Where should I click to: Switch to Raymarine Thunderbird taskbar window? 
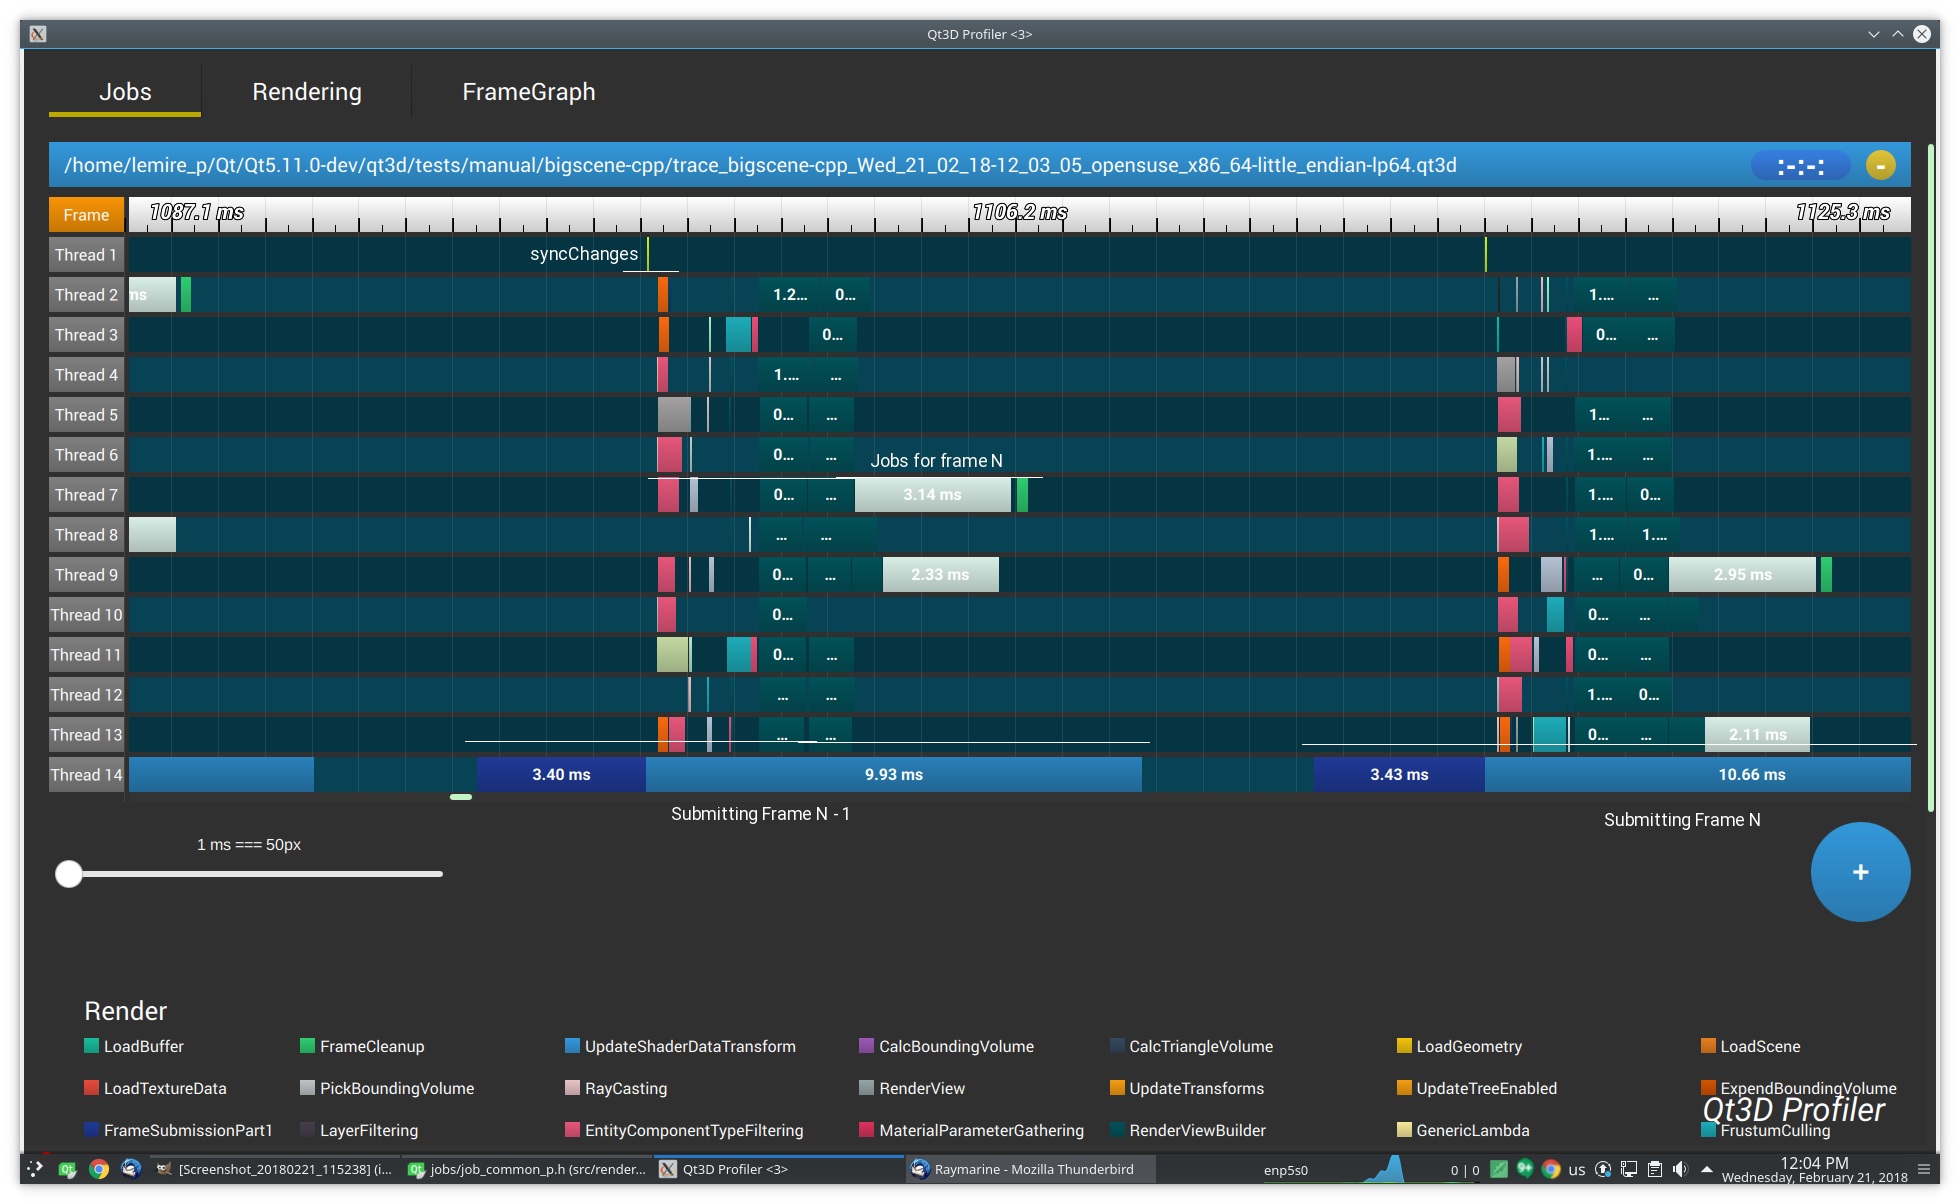click(x=1031, y=1169)
